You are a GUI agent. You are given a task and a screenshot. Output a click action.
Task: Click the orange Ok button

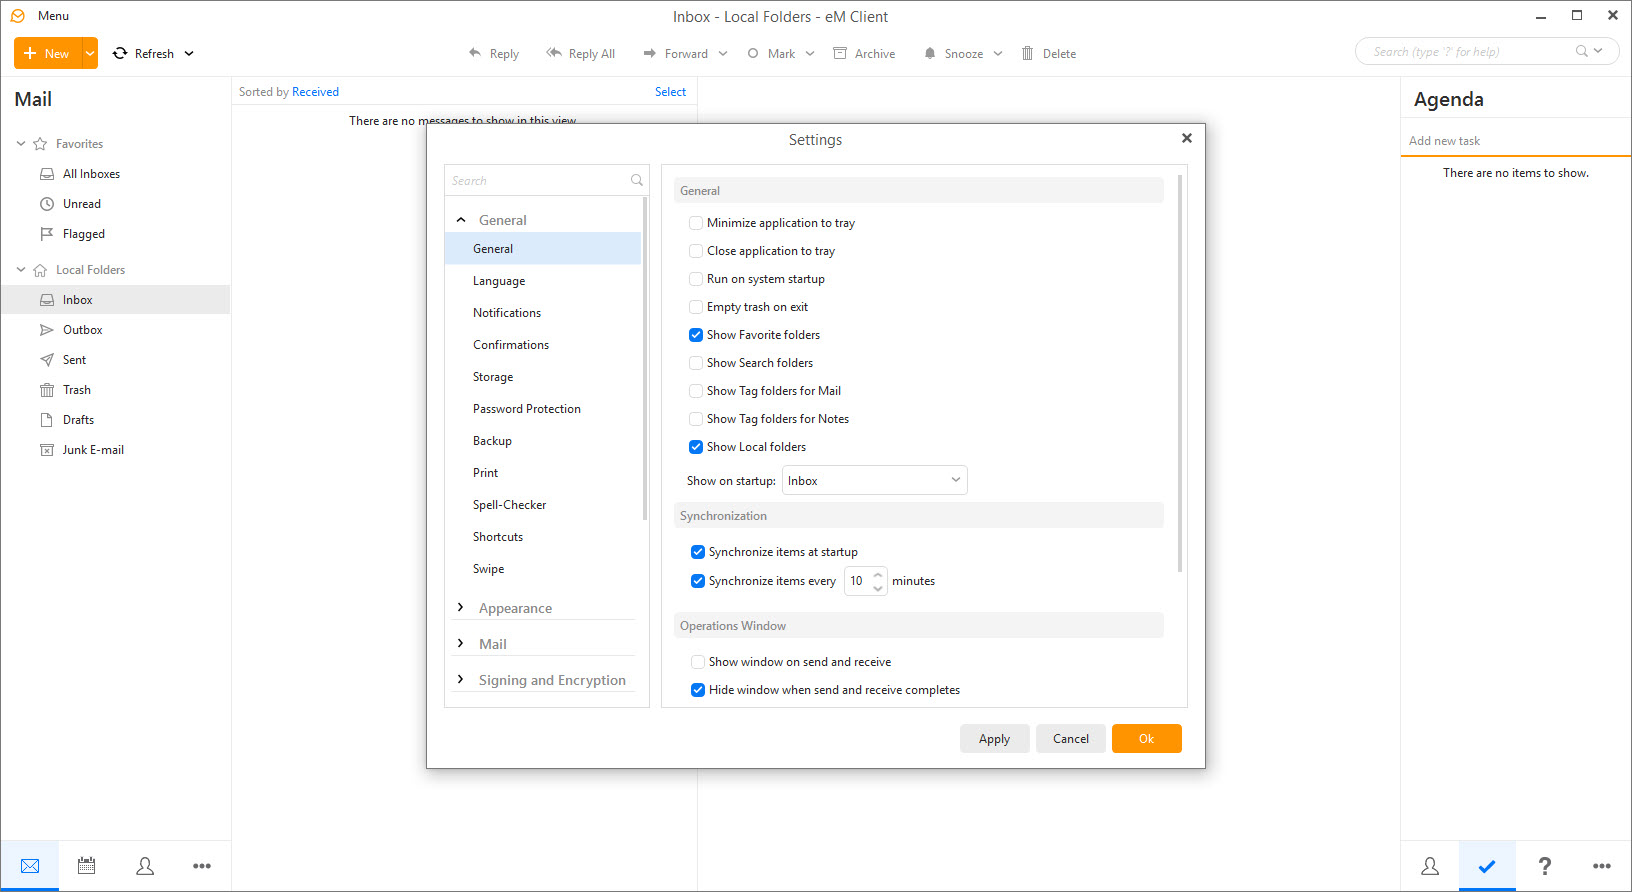tap(1146, 739)
